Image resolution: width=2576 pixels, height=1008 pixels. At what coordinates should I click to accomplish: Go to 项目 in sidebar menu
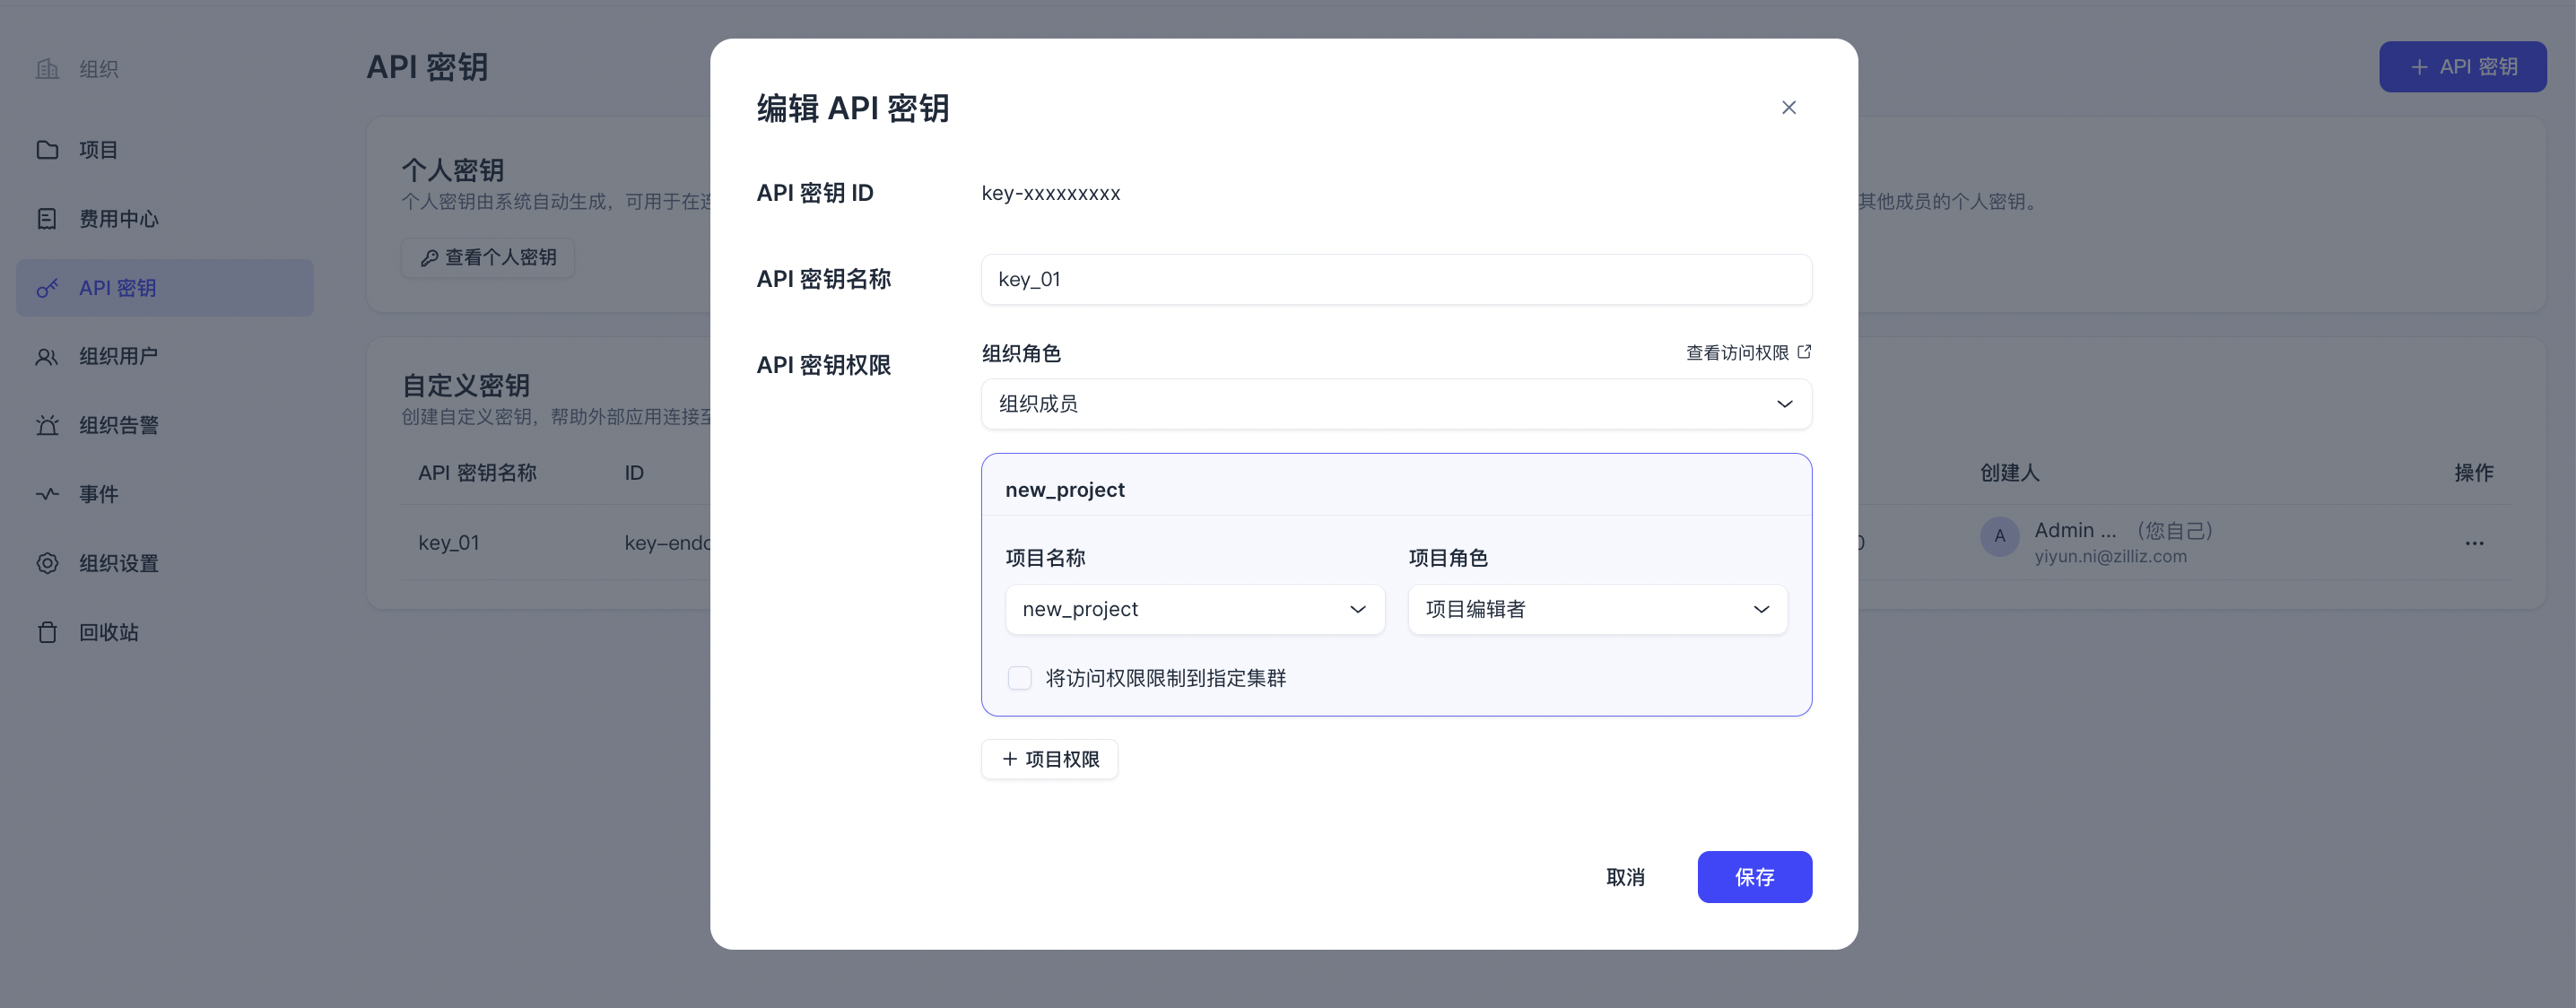click(165, 150)
